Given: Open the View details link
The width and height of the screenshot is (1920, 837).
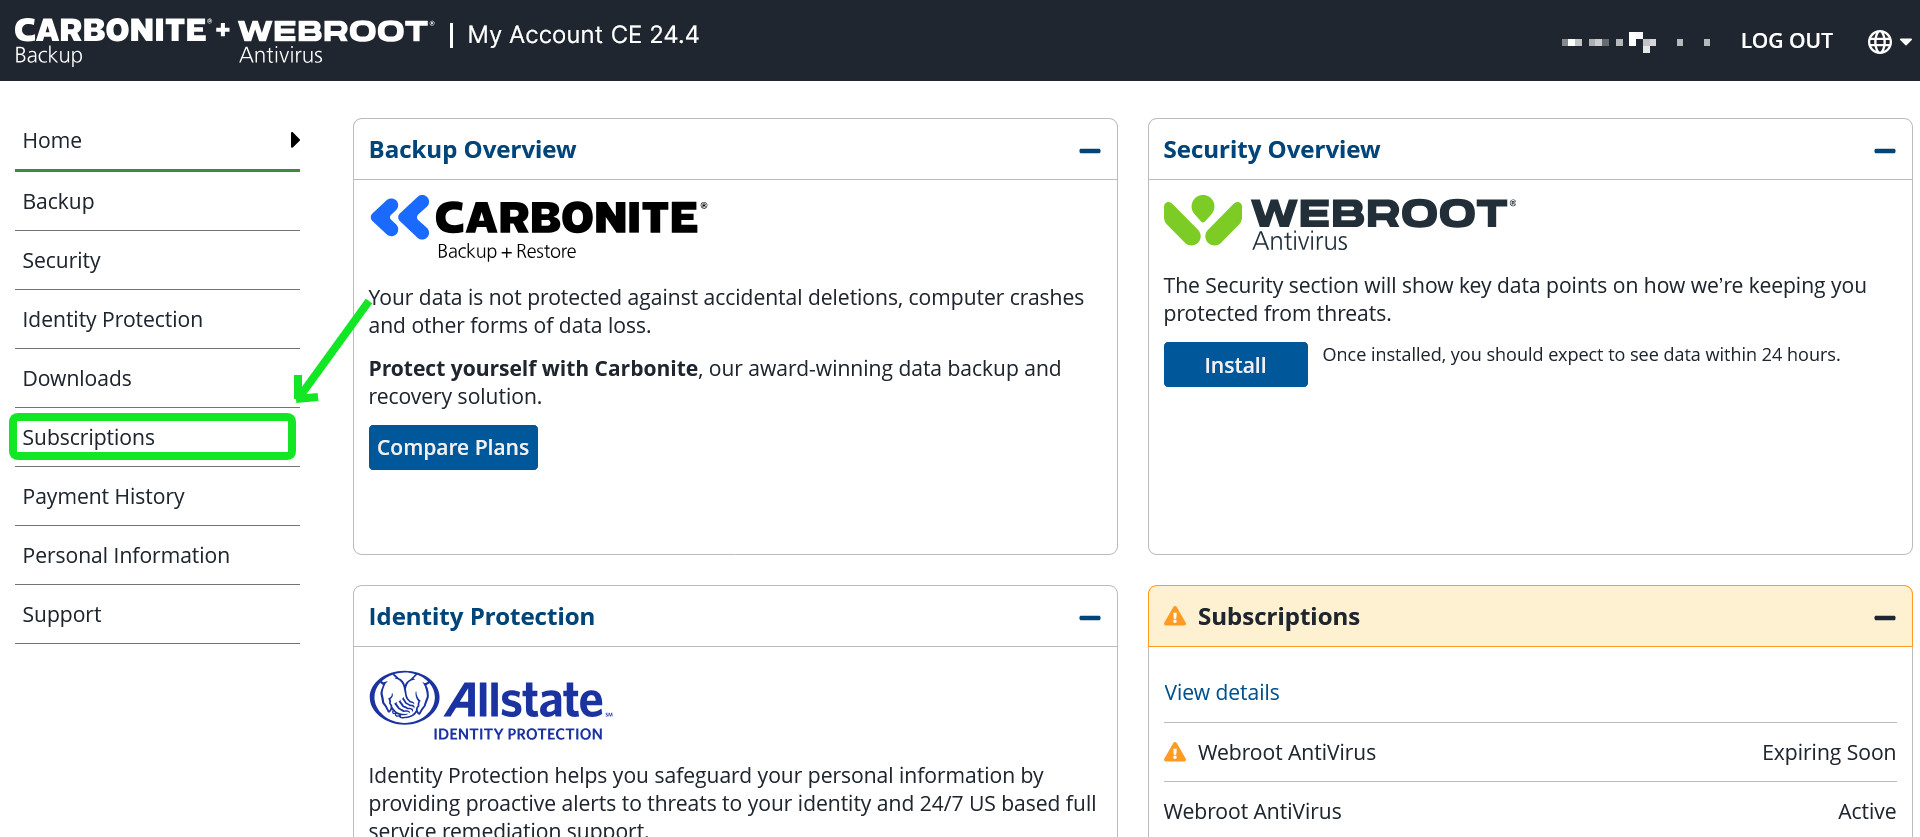Looking at the screenshot, I should coord(1221,693).
